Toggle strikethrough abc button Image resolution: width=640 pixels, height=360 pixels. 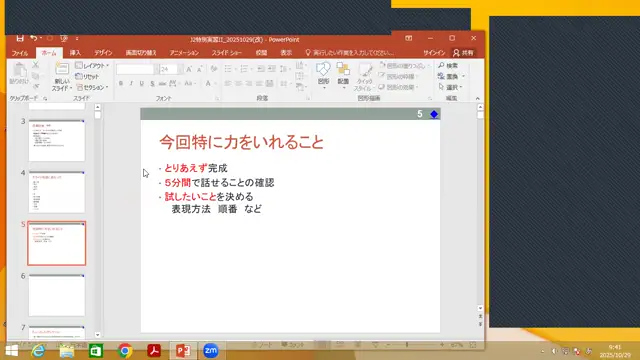point(162,83)
